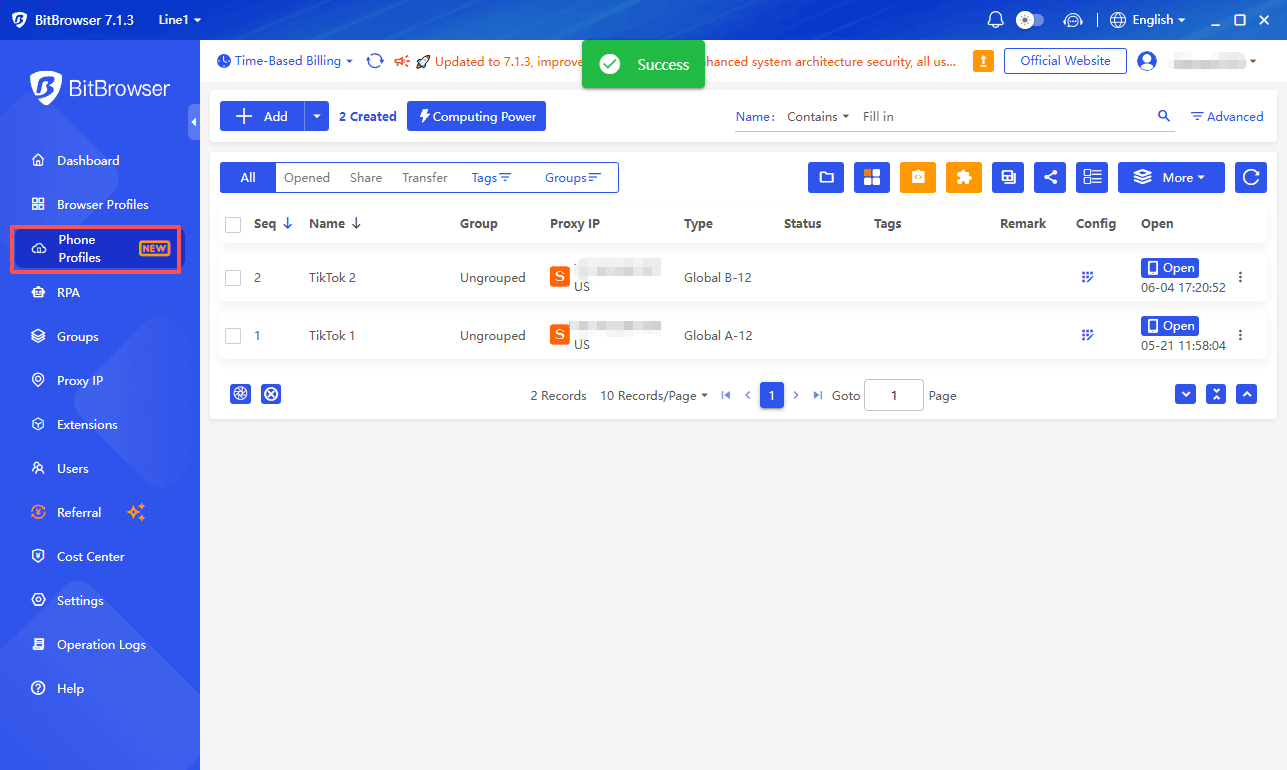Switch to the Share tab

point(366,177)
